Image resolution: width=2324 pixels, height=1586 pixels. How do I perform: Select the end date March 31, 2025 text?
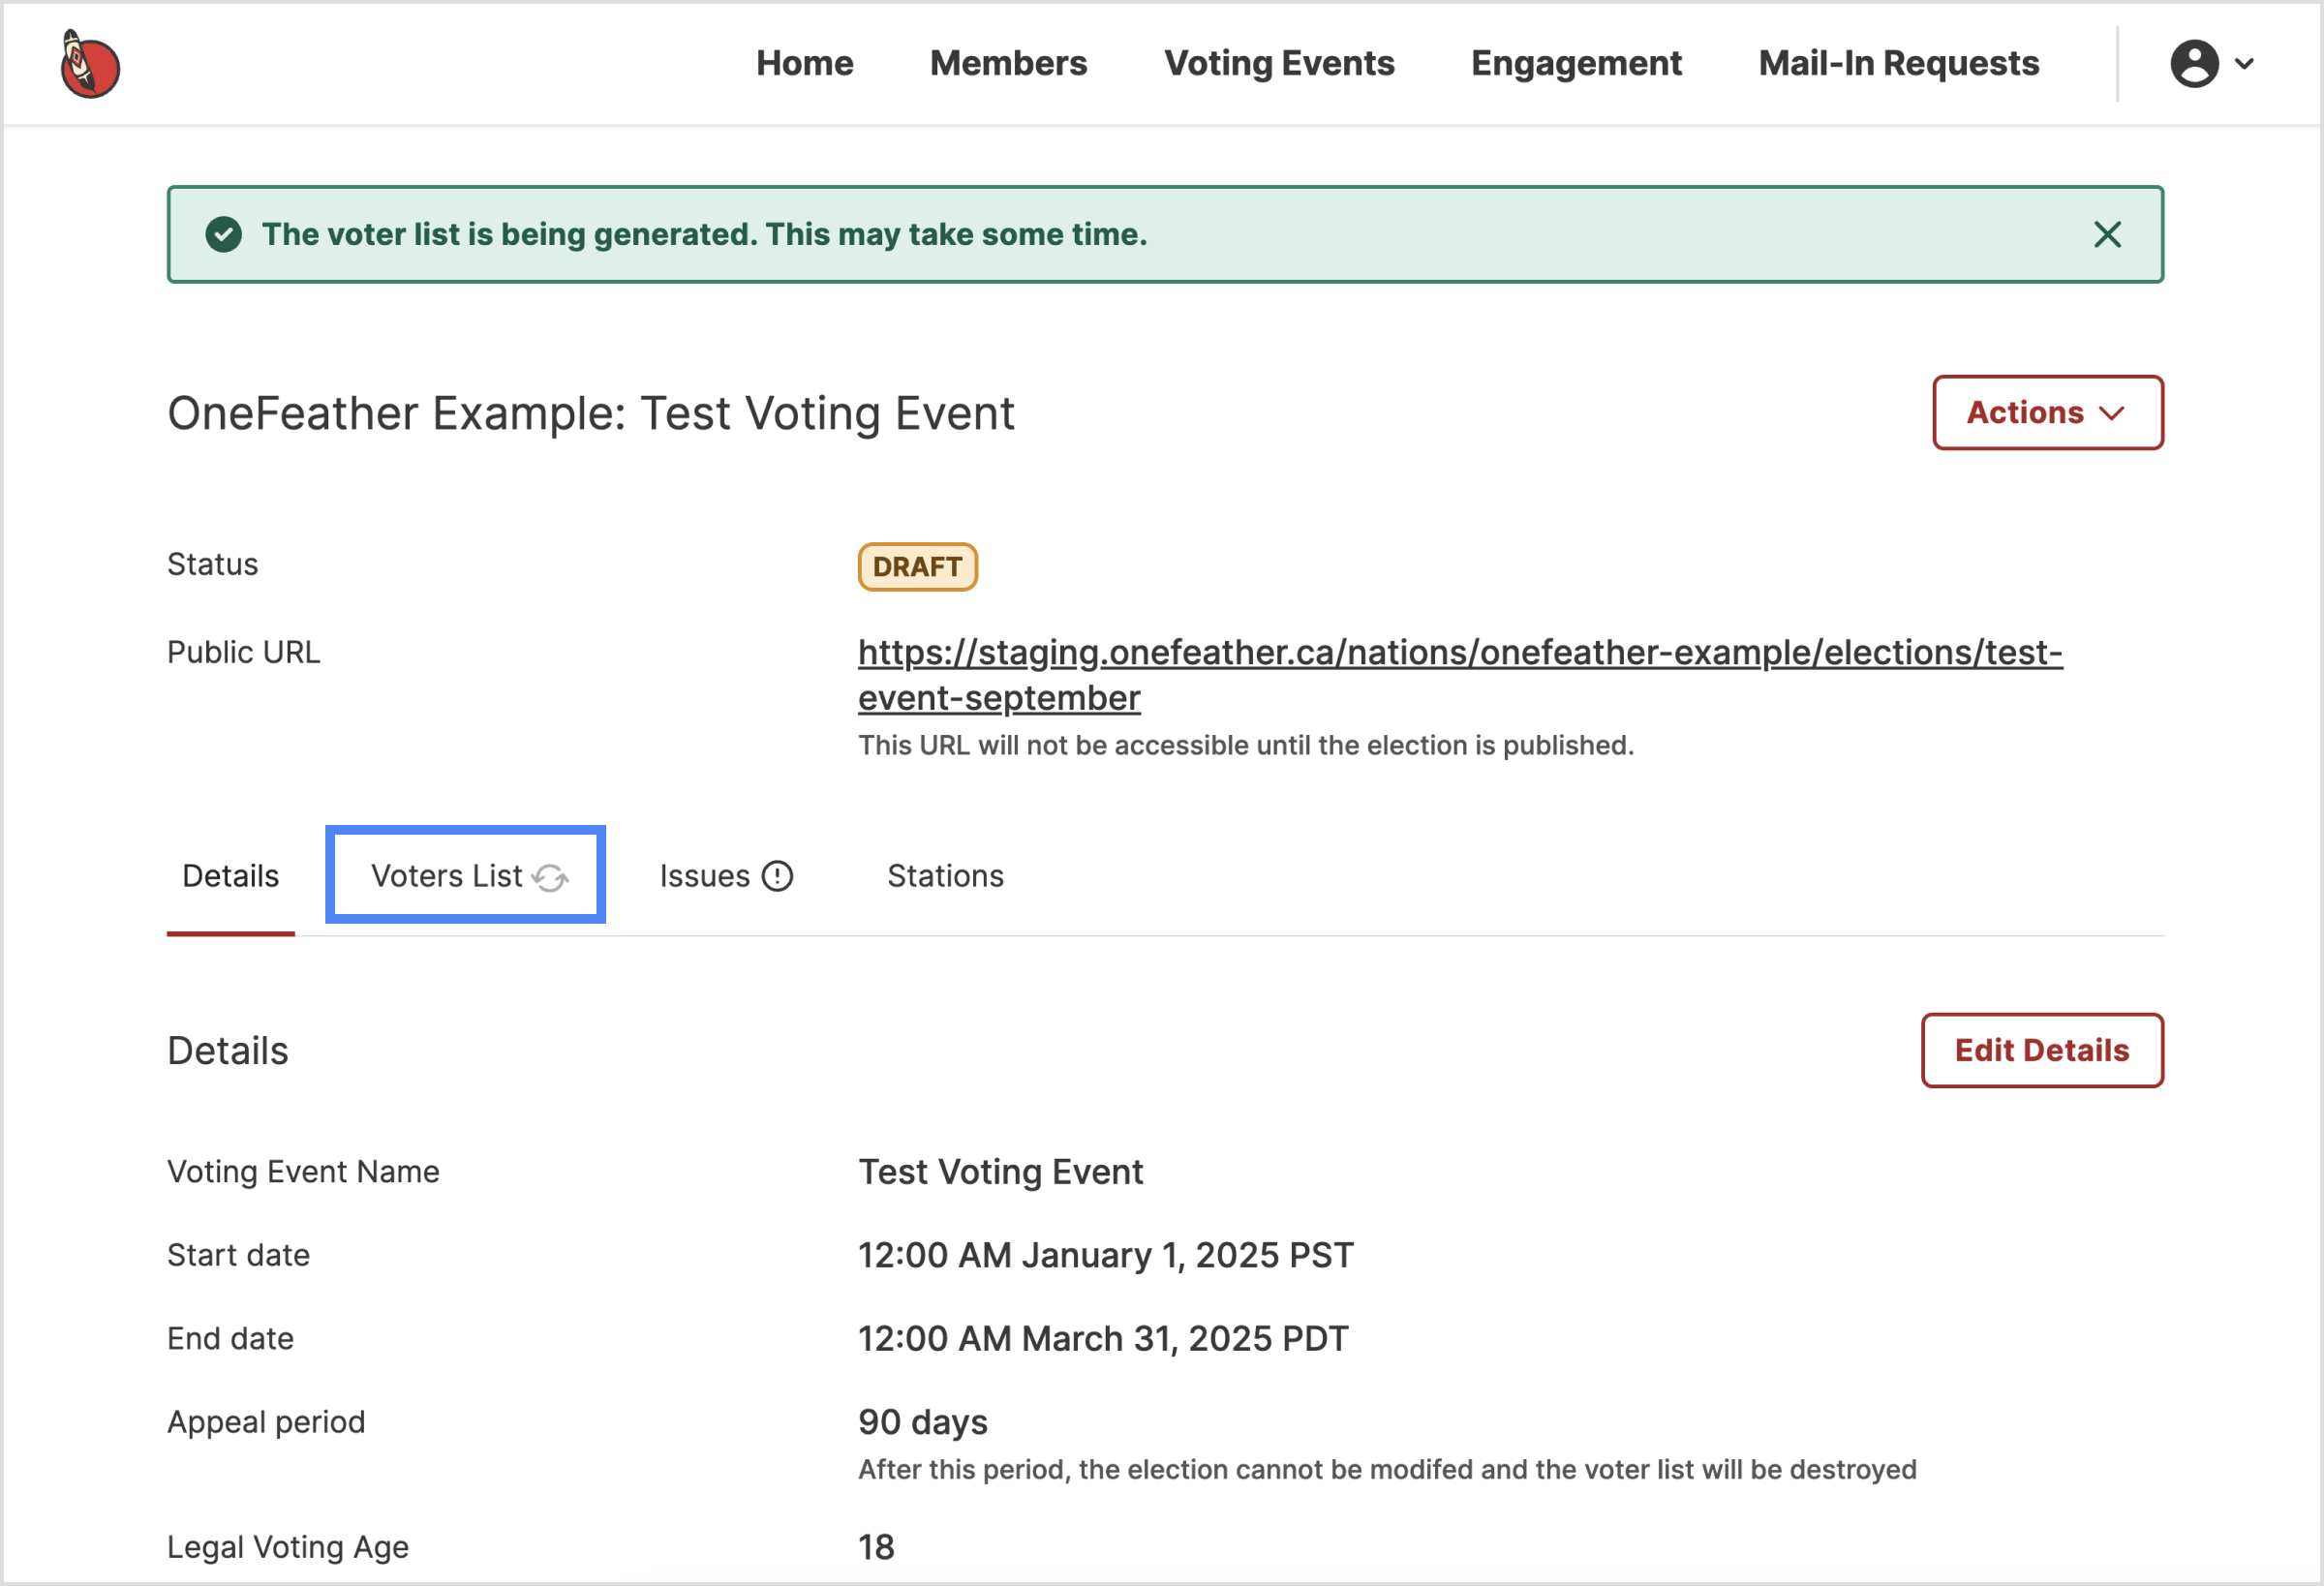(x=1103, y=1339)
